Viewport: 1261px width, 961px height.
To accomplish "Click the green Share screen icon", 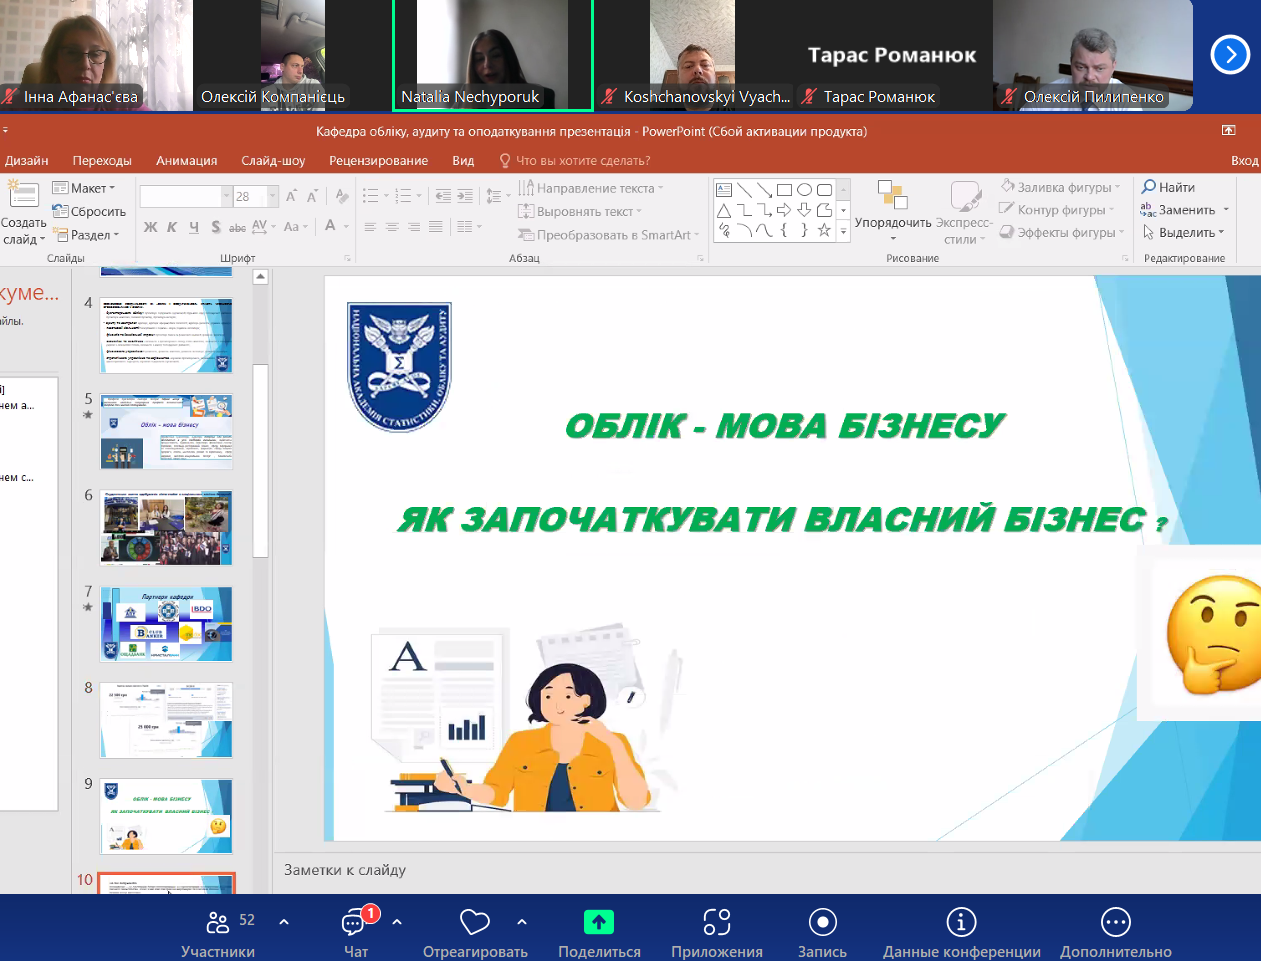I will point(598,922).
